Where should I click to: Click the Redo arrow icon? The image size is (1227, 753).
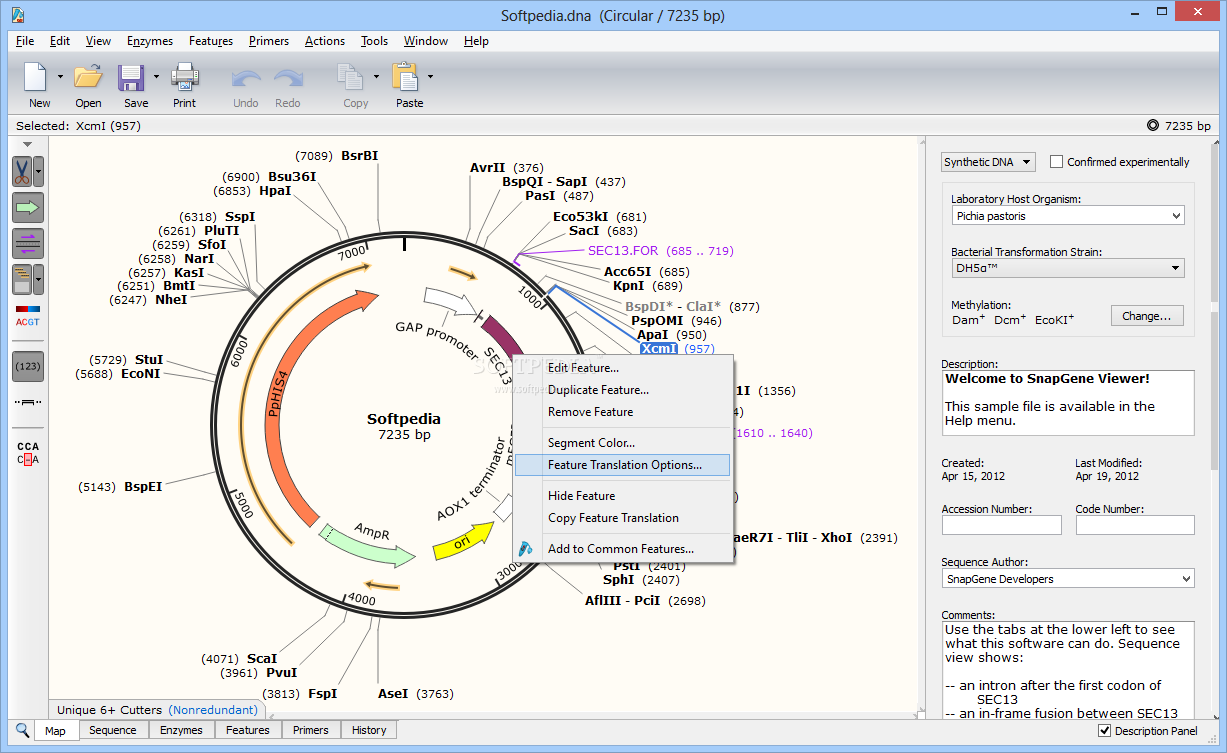tap(288, 78)
